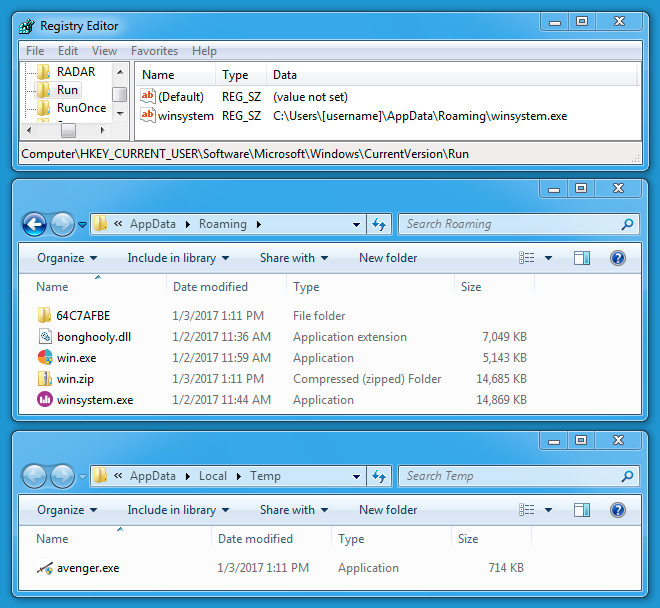The width and height of the screenshot is (660, 608).
Task: Click the Registry Editor title bar icon
Action: coord(27,26)
